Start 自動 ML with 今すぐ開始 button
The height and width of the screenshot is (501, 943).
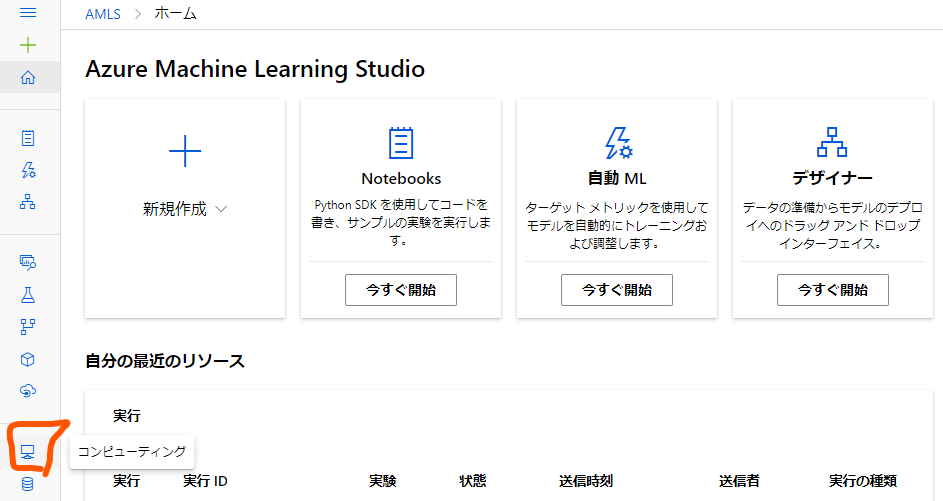coord(617,290)
